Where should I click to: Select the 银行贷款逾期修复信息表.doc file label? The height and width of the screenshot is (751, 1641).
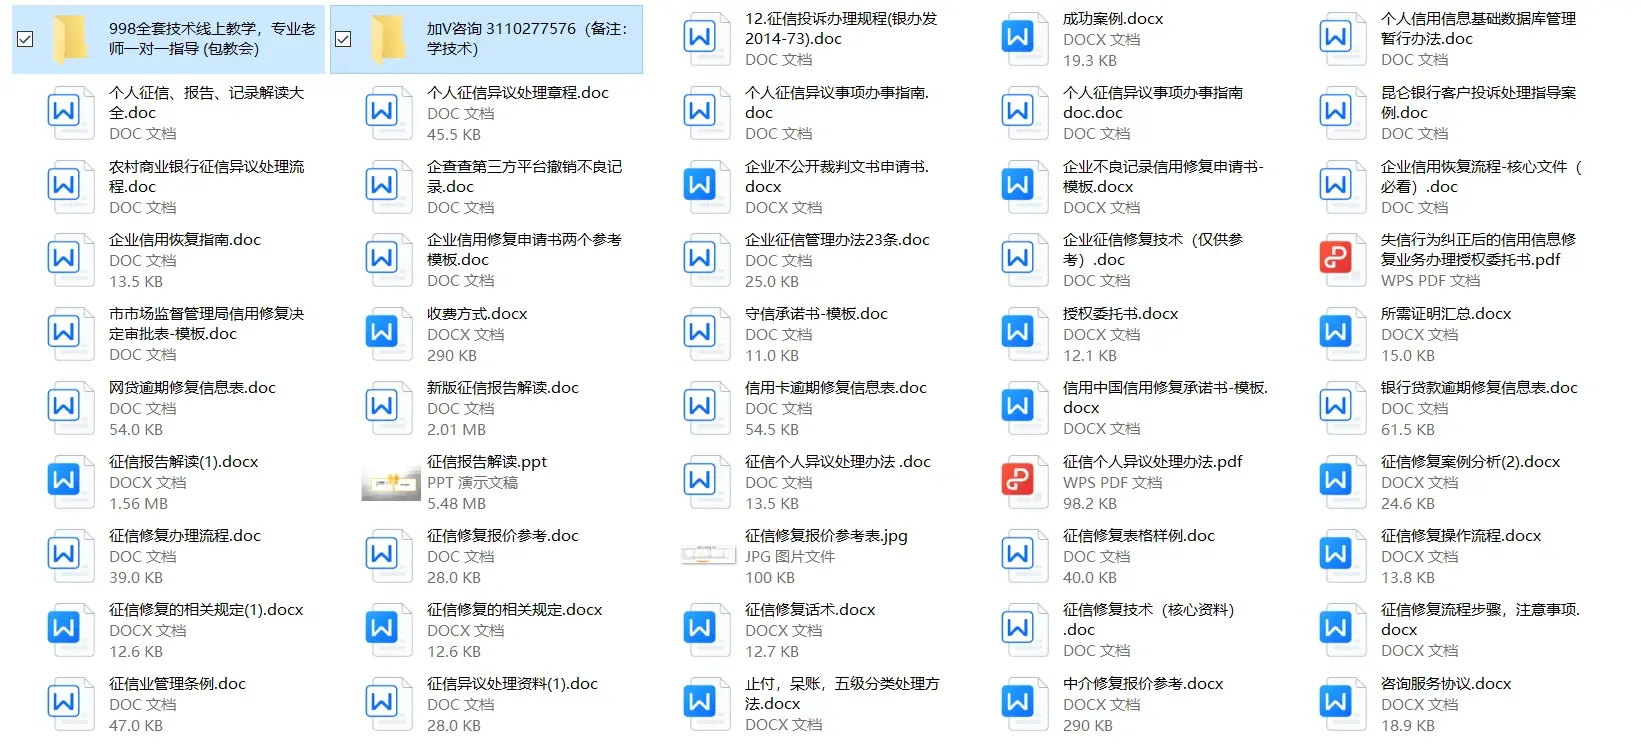(1478, 388)
